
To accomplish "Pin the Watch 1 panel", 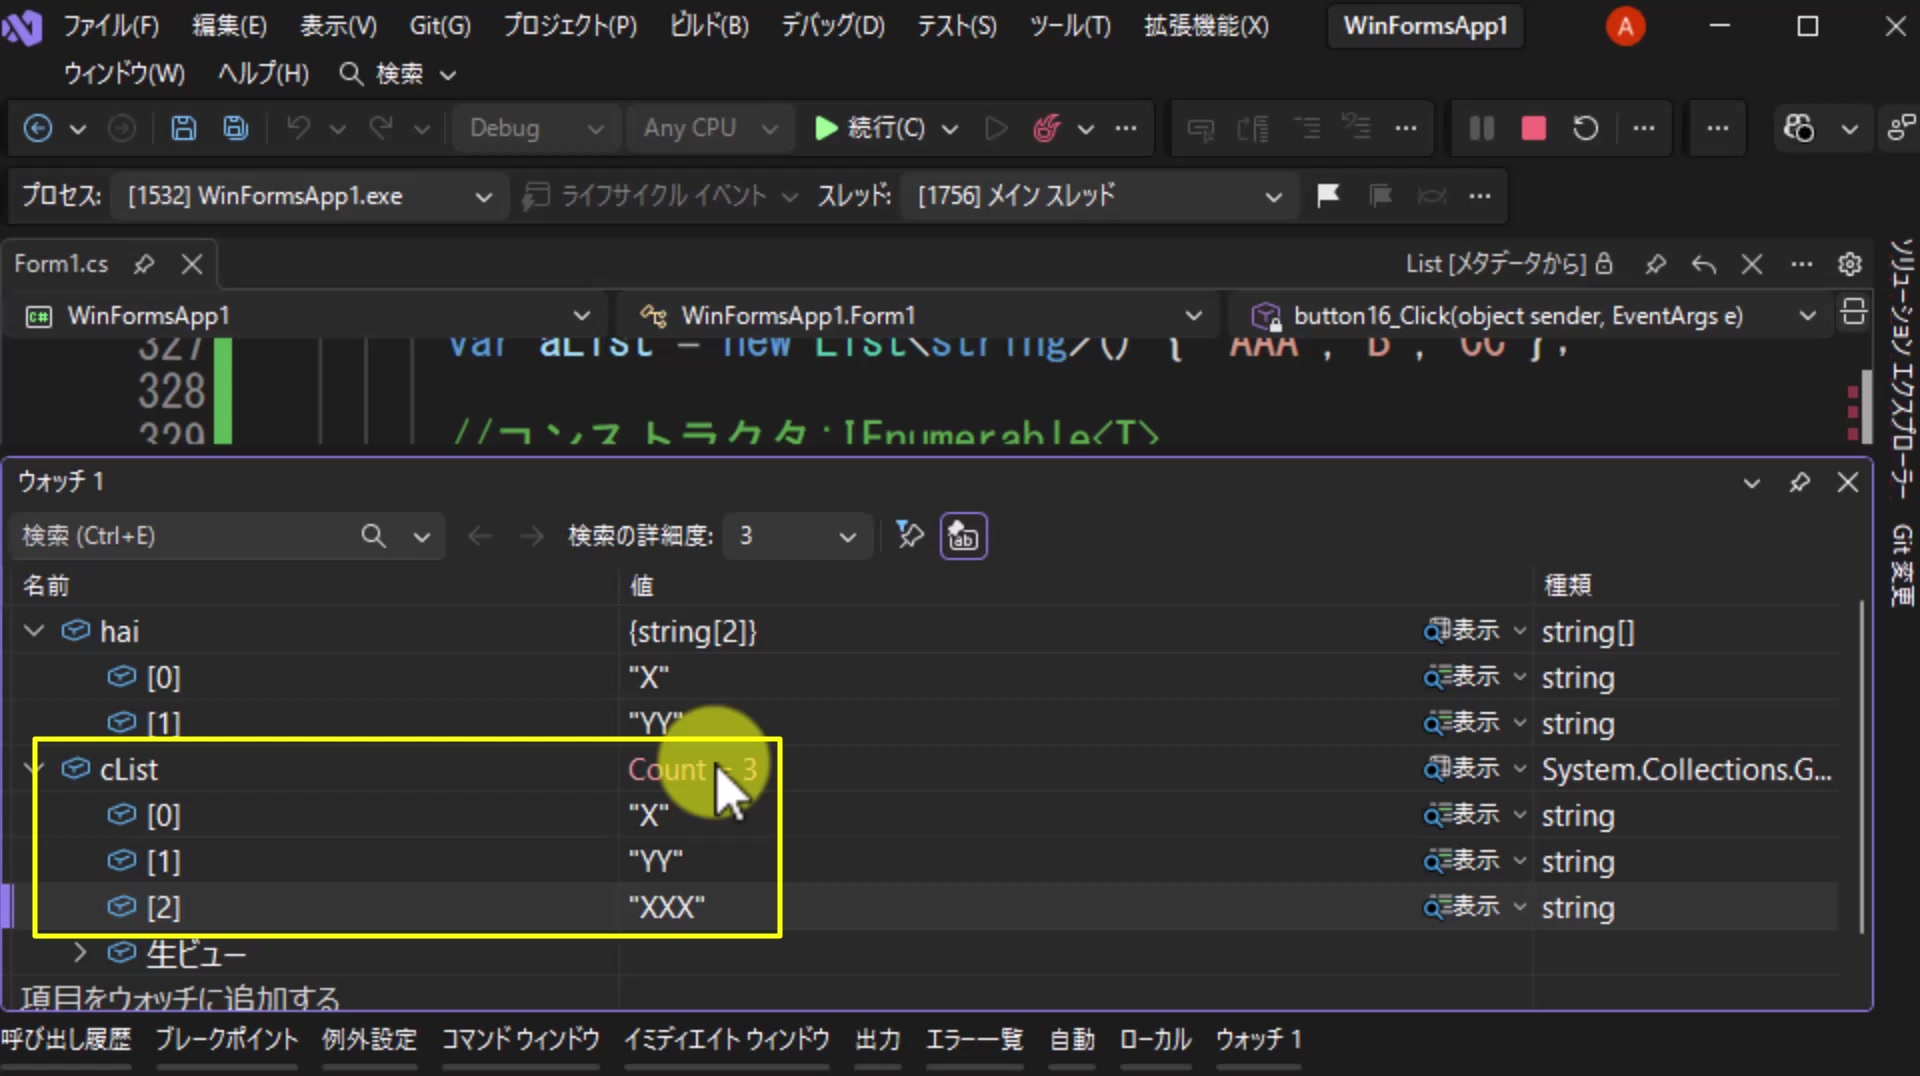I will [x=1800, y=482].
